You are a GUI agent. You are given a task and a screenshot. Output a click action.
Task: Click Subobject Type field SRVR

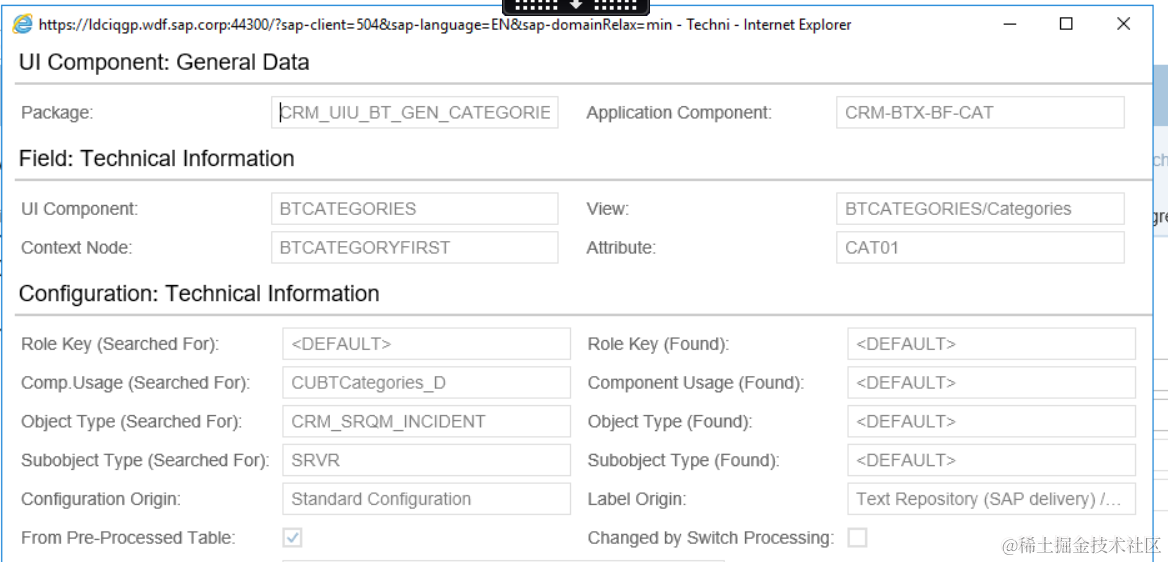pyautogui.click(x=427, y=460)
